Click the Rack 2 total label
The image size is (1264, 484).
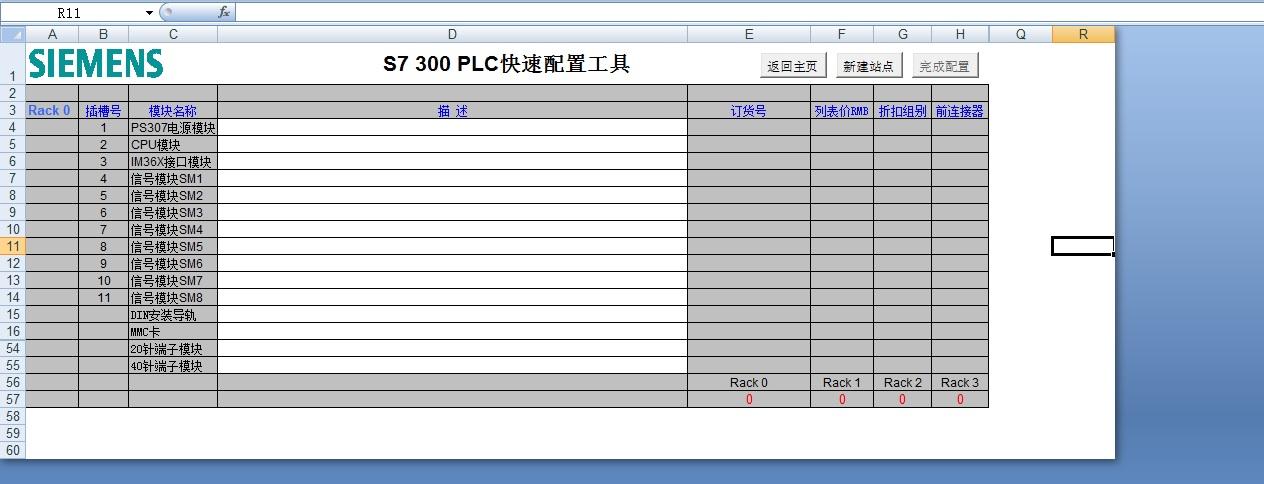pyautogui.click(x=902, y=383)
